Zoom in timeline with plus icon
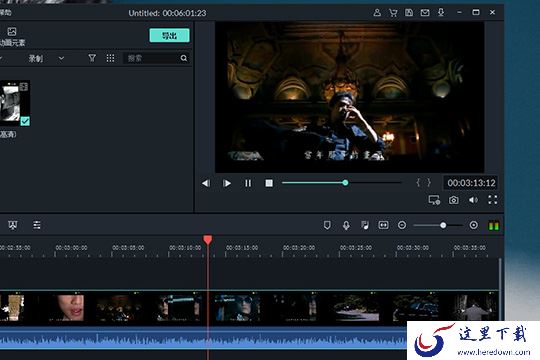The width and height of the screenshot is (540, 360). pos(474,225)
